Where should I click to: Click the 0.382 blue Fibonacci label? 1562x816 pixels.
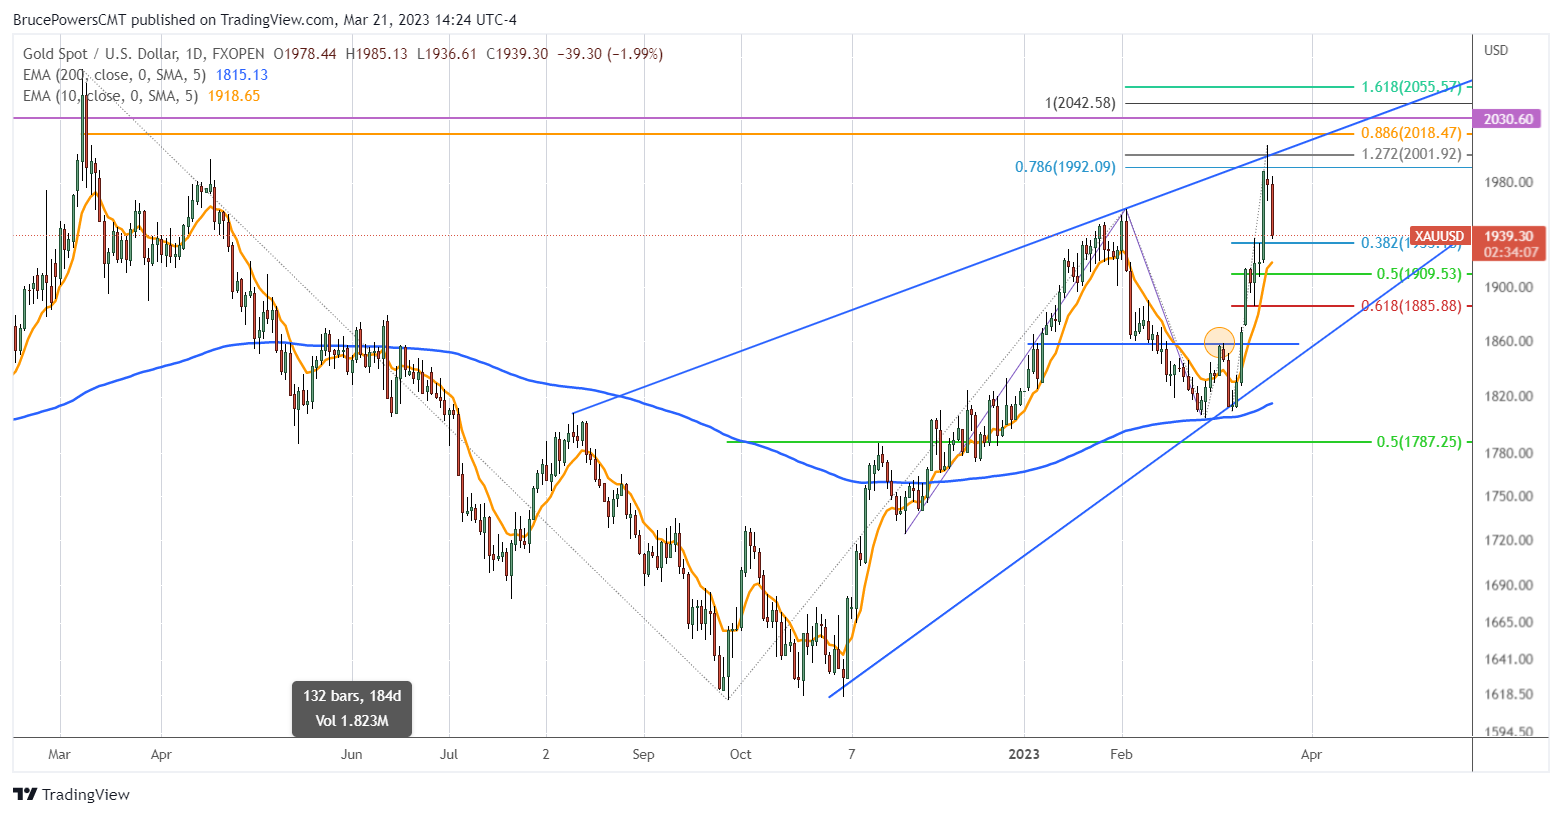coord(1411,243)
